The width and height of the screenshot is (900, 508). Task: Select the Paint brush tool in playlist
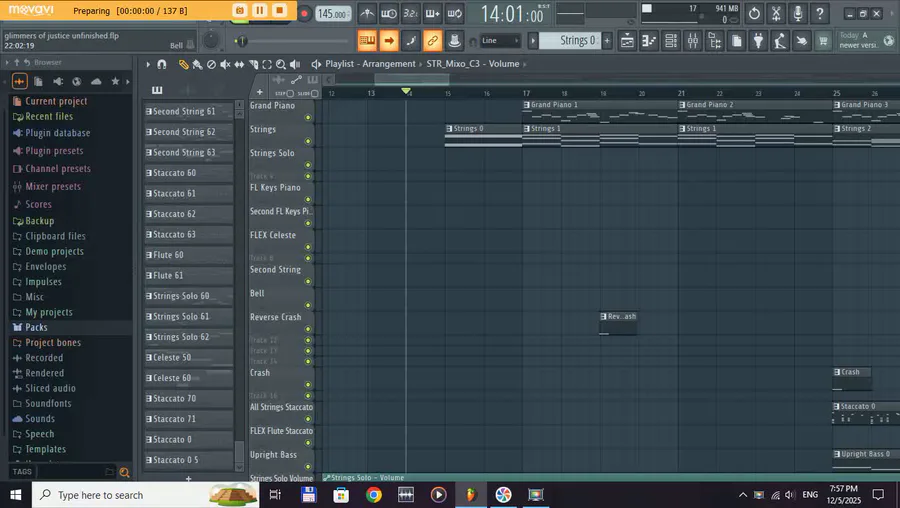pyautogui.click(x=197, y=64)
